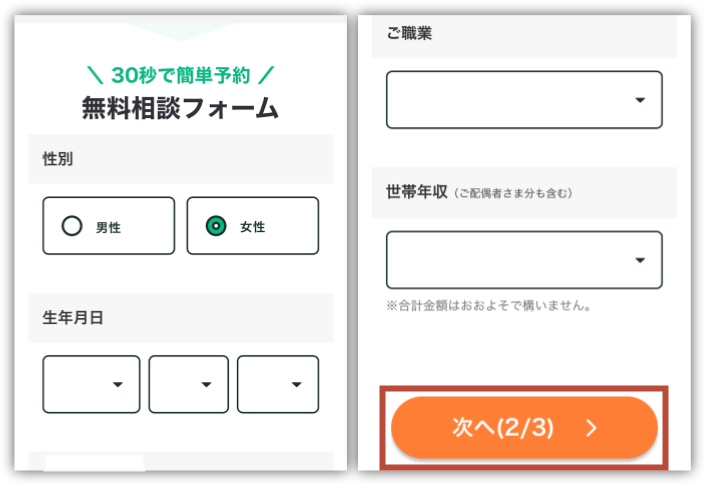Open the birth month dropdown
Image resolution: width=709 pixels, height=496 pixels.
click(188, 384)
